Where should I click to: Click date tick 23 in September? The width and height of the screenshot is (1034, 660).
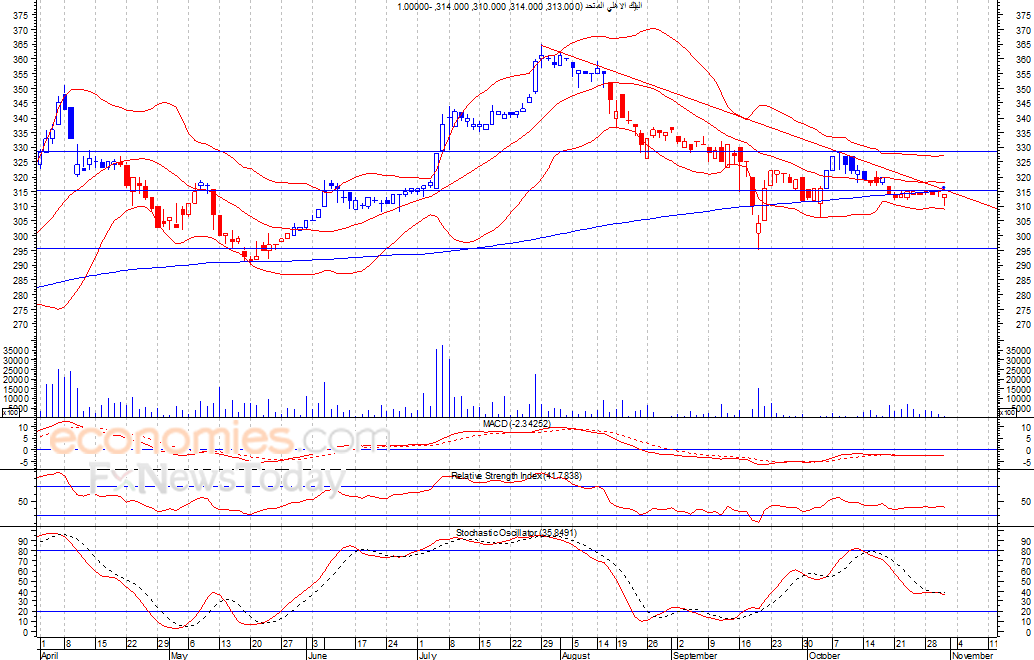click(777, 644)
